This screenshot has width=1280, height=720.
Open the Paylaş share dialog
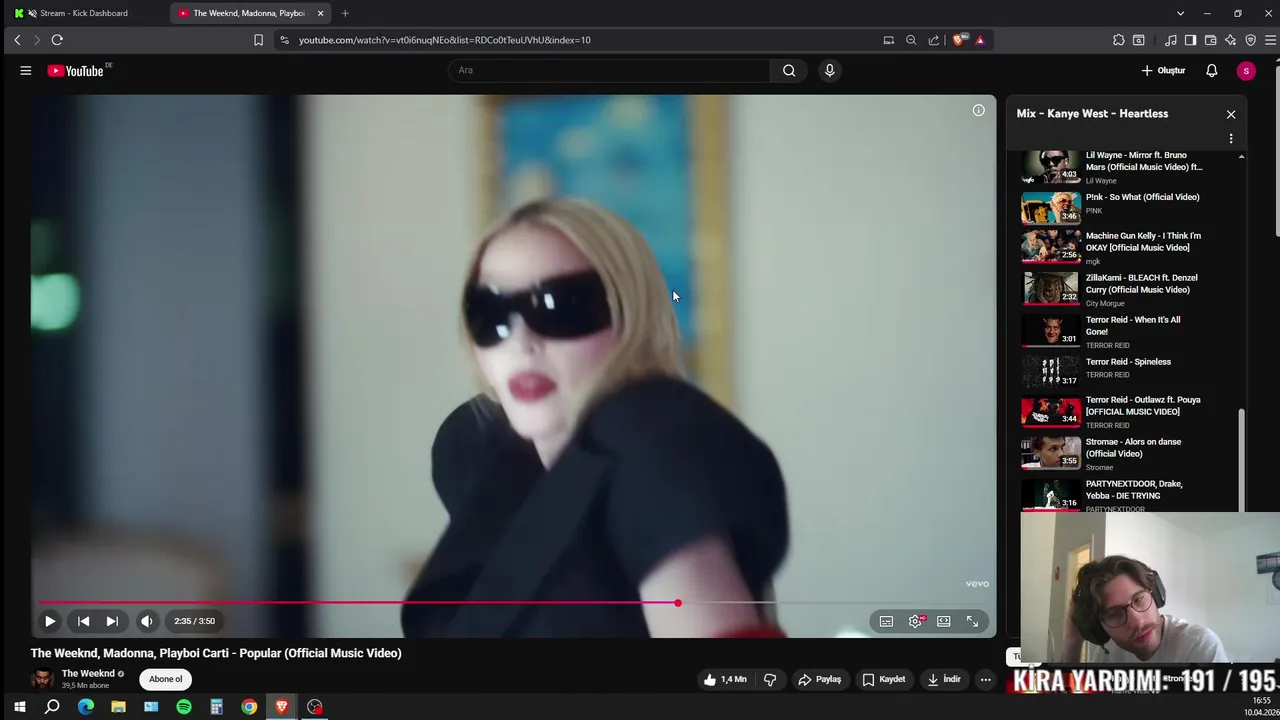tap(819, 679)
